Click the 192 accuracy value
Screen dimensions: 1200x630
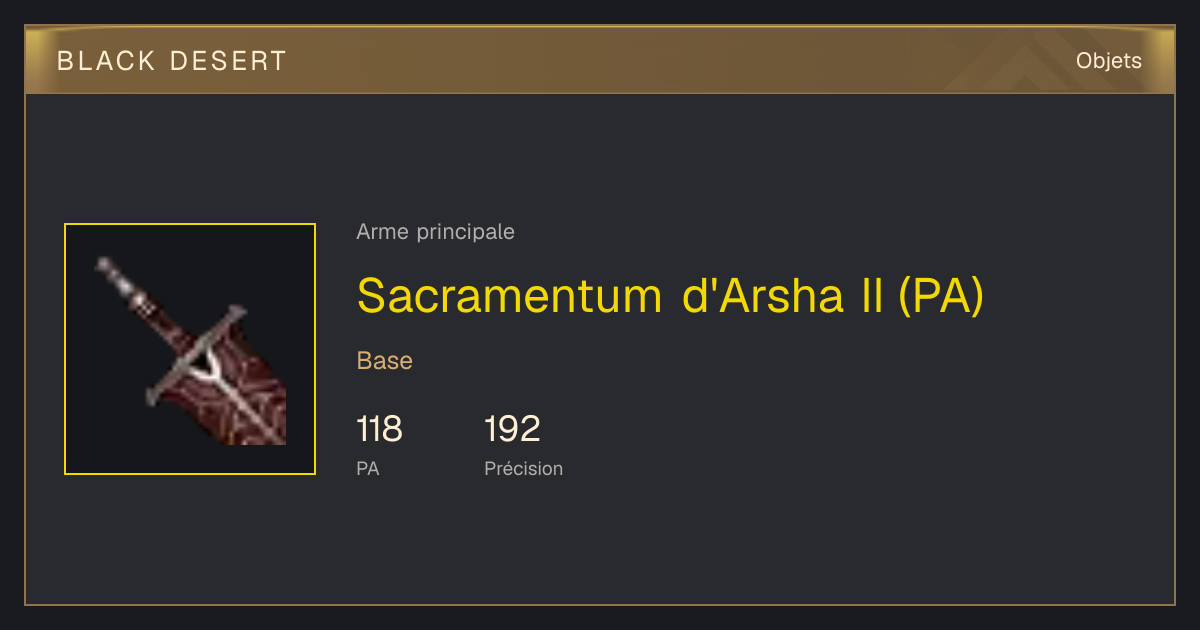coord(512,429)
